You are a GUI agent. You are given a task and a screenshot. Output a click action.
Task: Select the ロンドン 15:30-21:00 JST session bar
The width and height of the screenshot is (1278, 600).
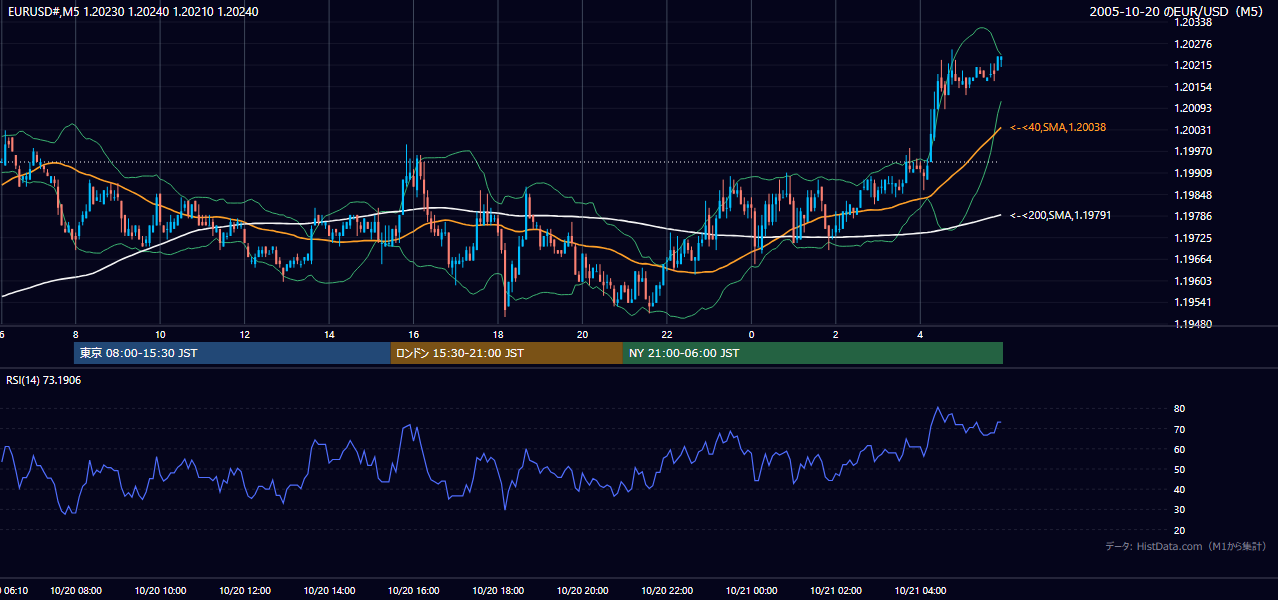click(x=507, y=353)
